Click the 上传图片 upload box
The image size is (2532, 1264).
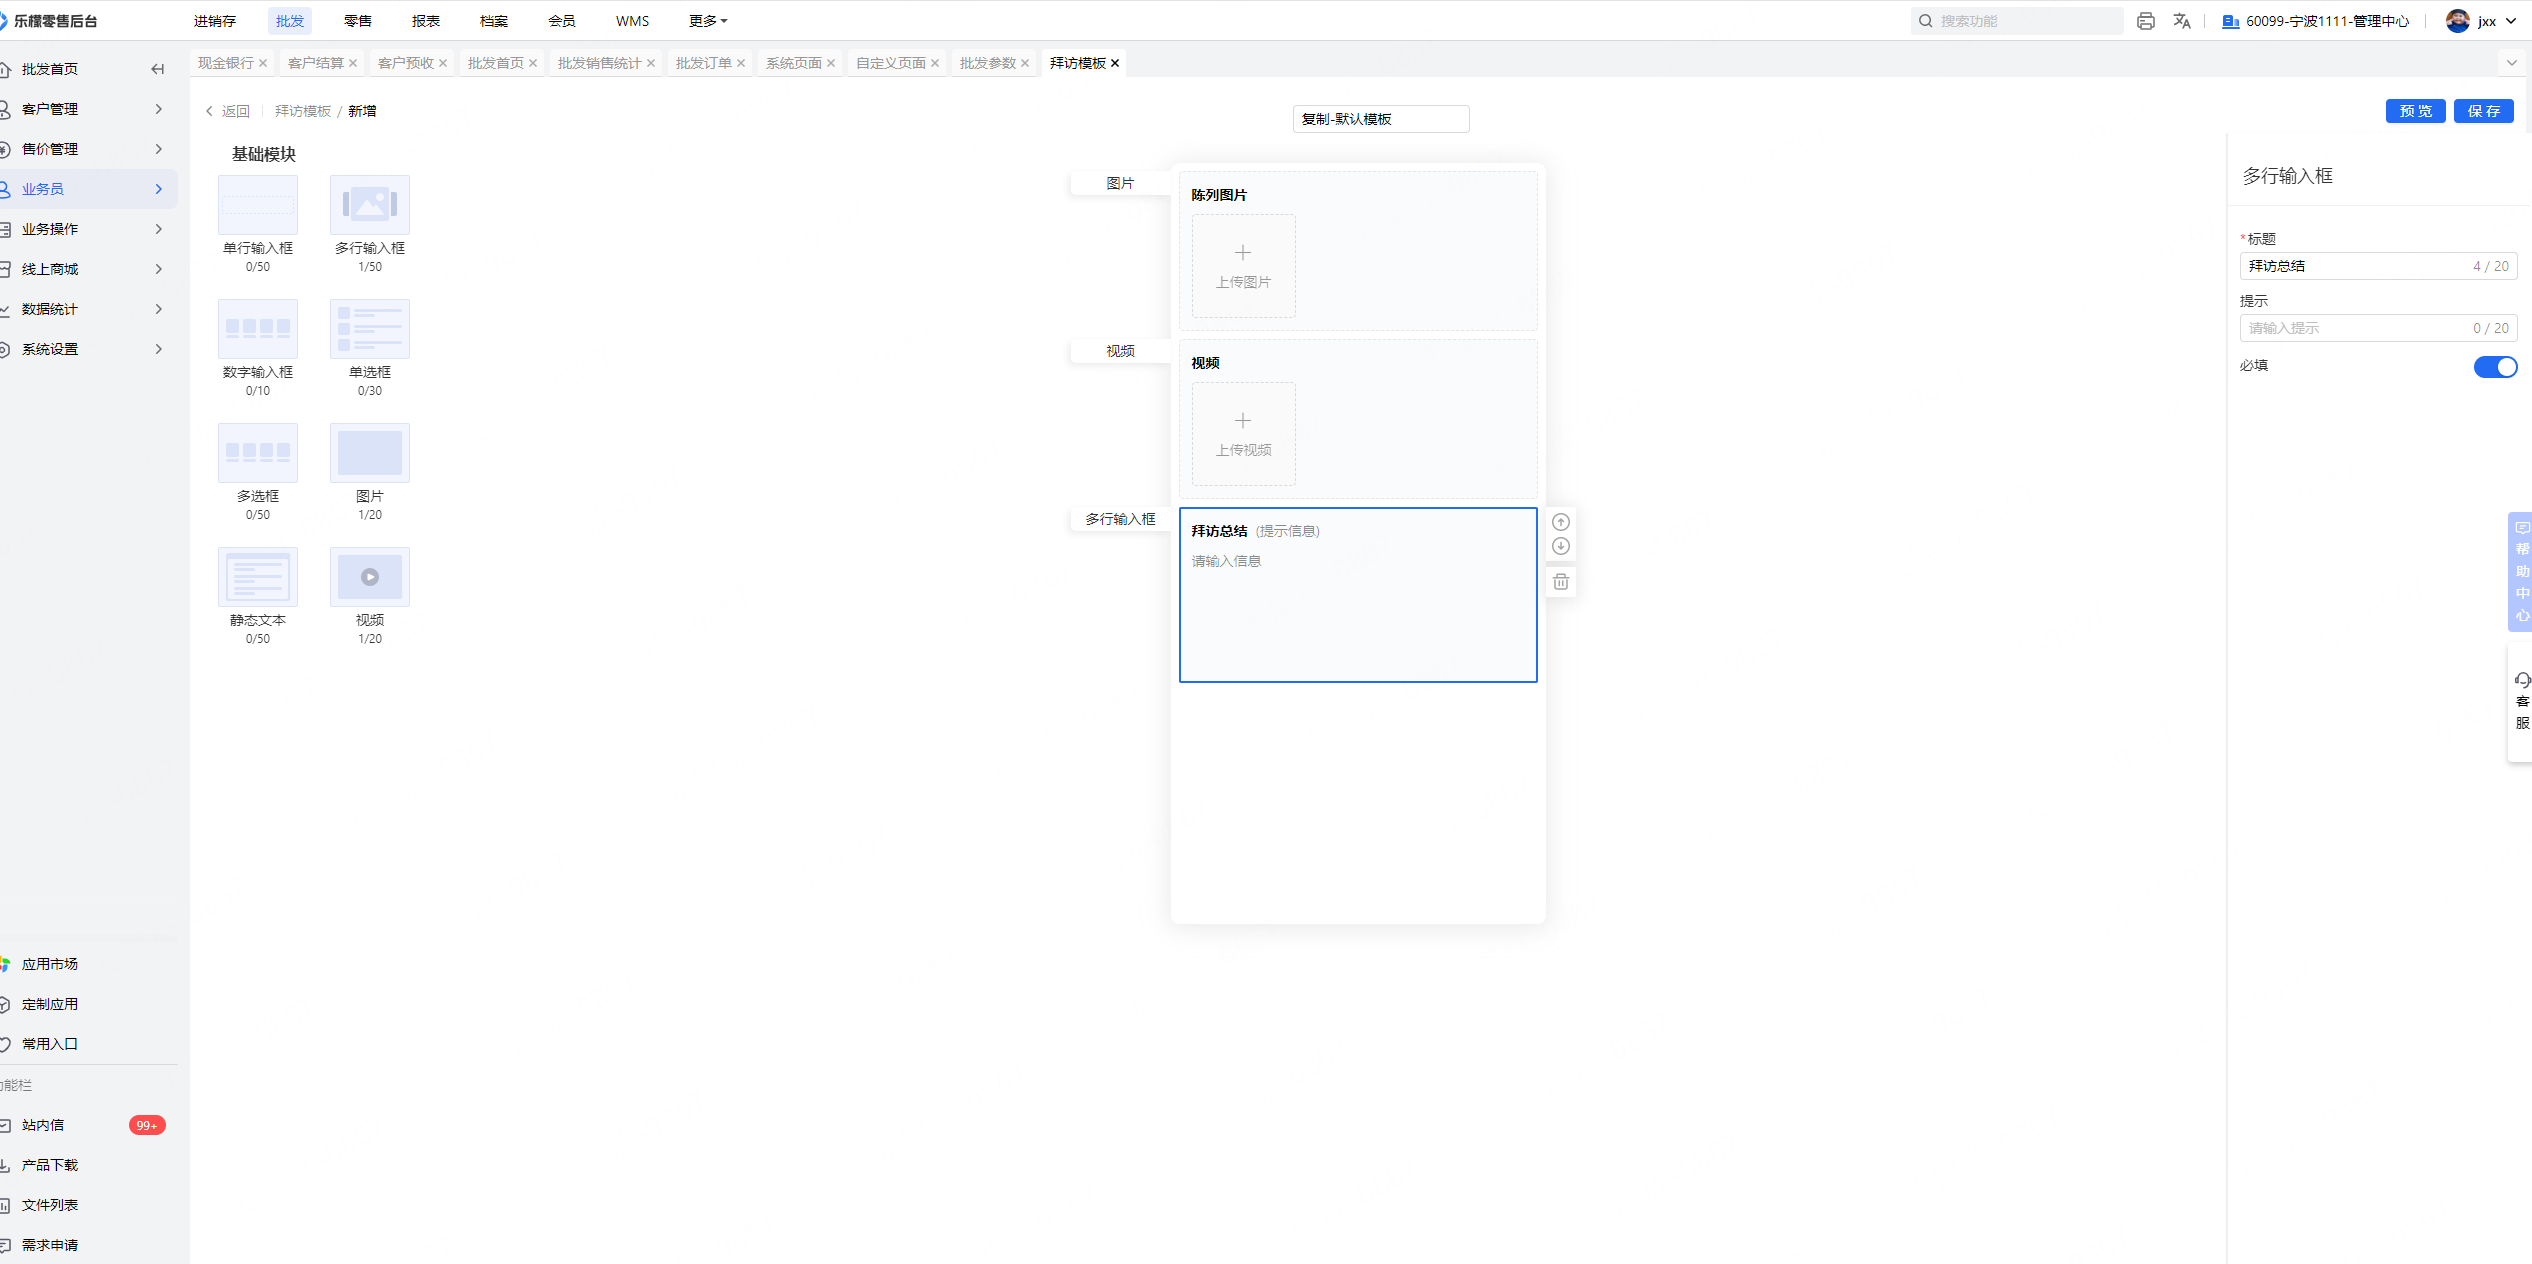(1243, 266)
